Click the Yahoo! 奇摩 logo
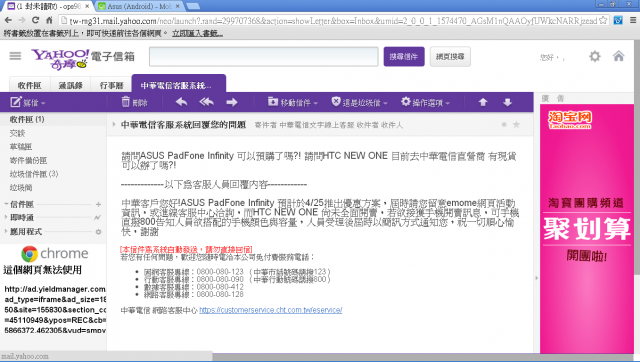Image resolution: width=640 pixels, height=362 pixels. 60,60
